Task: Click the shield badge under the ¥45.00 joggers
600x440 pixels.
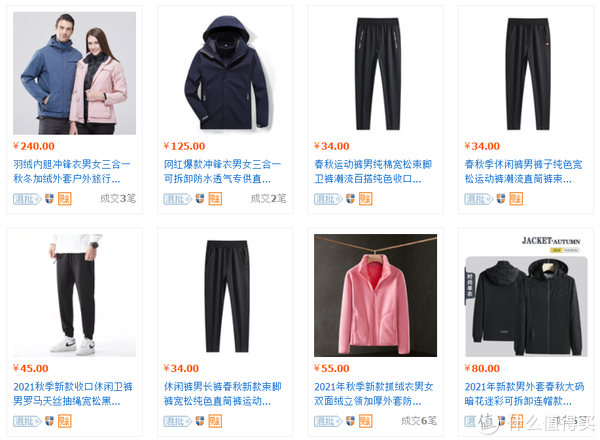Action: pyautogui.click(x=49, y=421)
